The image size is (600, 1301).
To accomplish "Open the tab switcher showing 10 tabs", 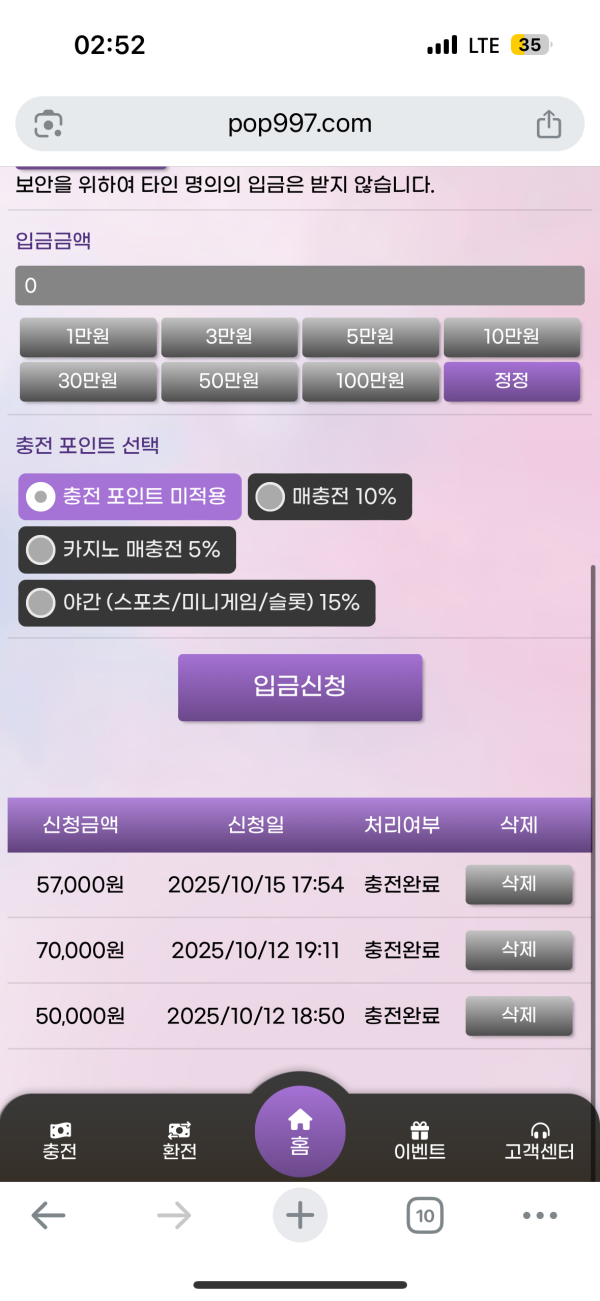I will 425,1215.
